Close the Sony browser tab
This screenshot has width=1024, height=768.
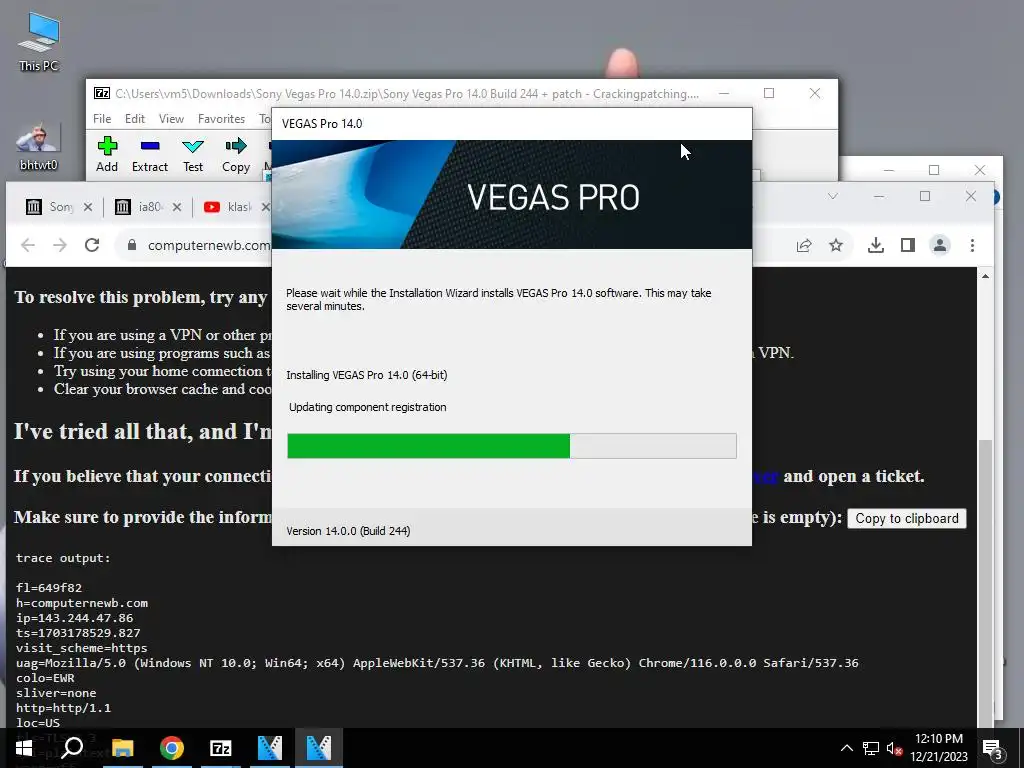coord(88,207)
